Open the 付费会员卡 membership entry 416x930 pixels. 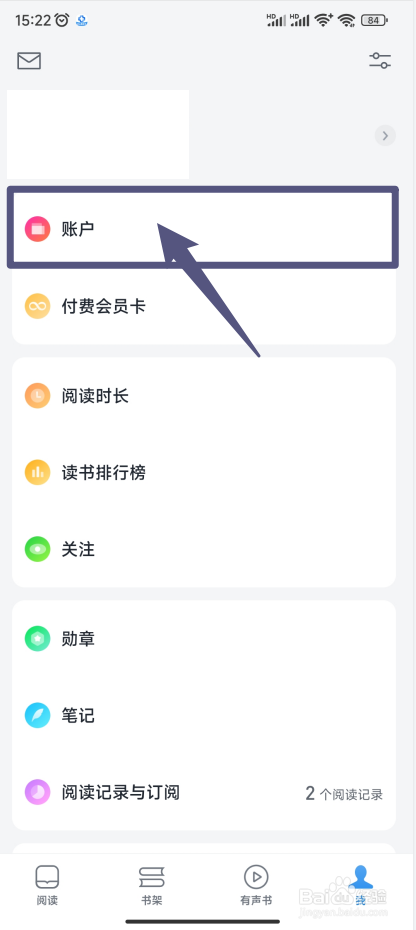pos(204,306)
